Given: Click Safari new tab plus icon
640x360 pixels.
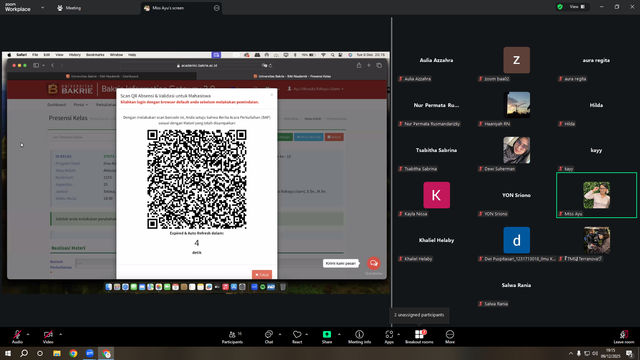Looking at the screenshot, I should pyautogui.click(x=369, y=65).
